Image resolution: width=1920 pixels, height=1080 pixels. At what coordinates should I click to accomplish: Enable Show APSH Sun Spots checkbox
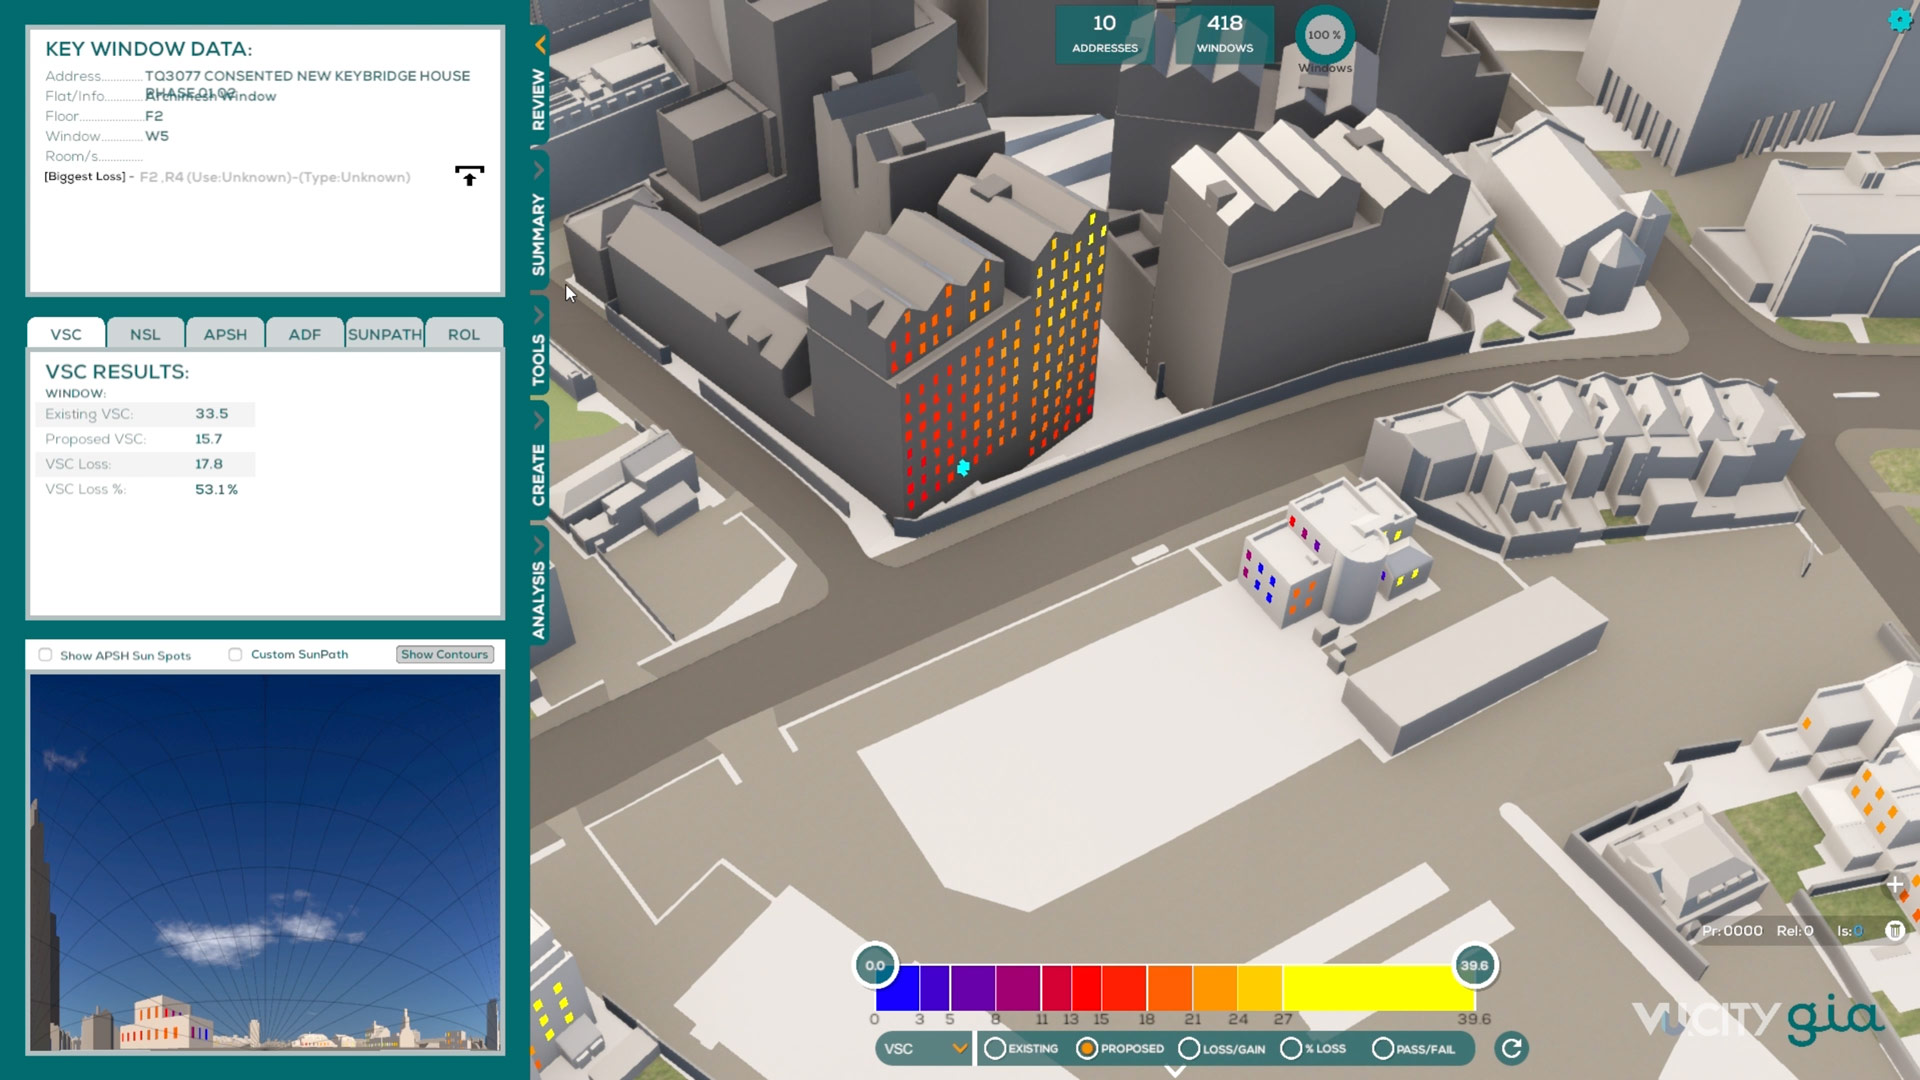pyautogui.click(x=46, y=655)
